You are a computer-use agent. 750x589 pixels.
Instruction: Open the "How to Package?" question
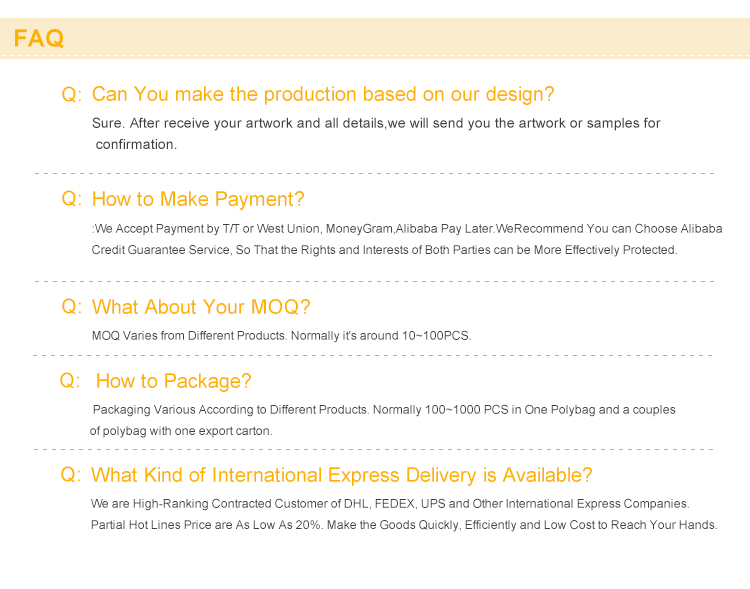coord(173,381)
